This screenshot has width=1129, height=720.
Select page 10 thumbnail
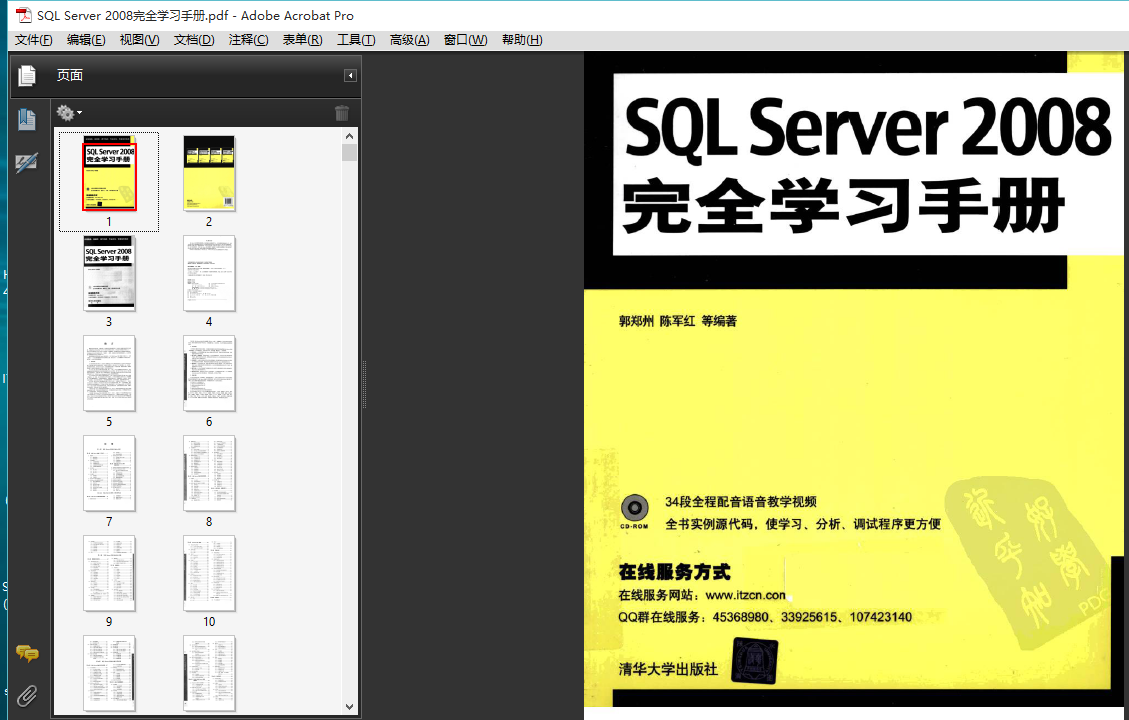click(x=209, y=573)
